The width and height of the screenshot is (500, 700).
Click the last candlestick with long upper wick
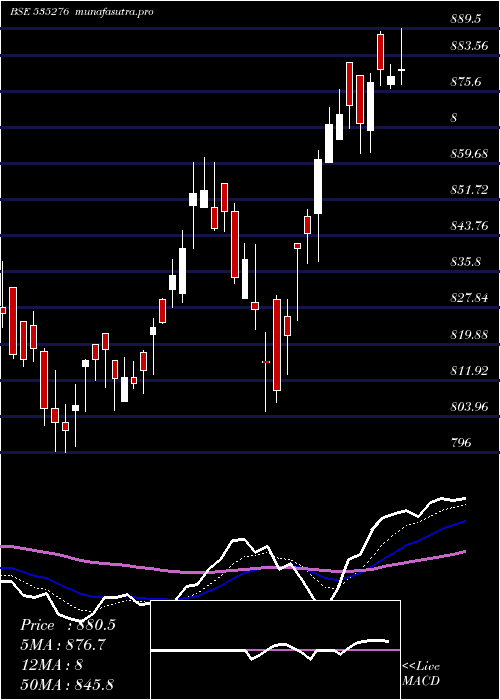coord(401,56)
